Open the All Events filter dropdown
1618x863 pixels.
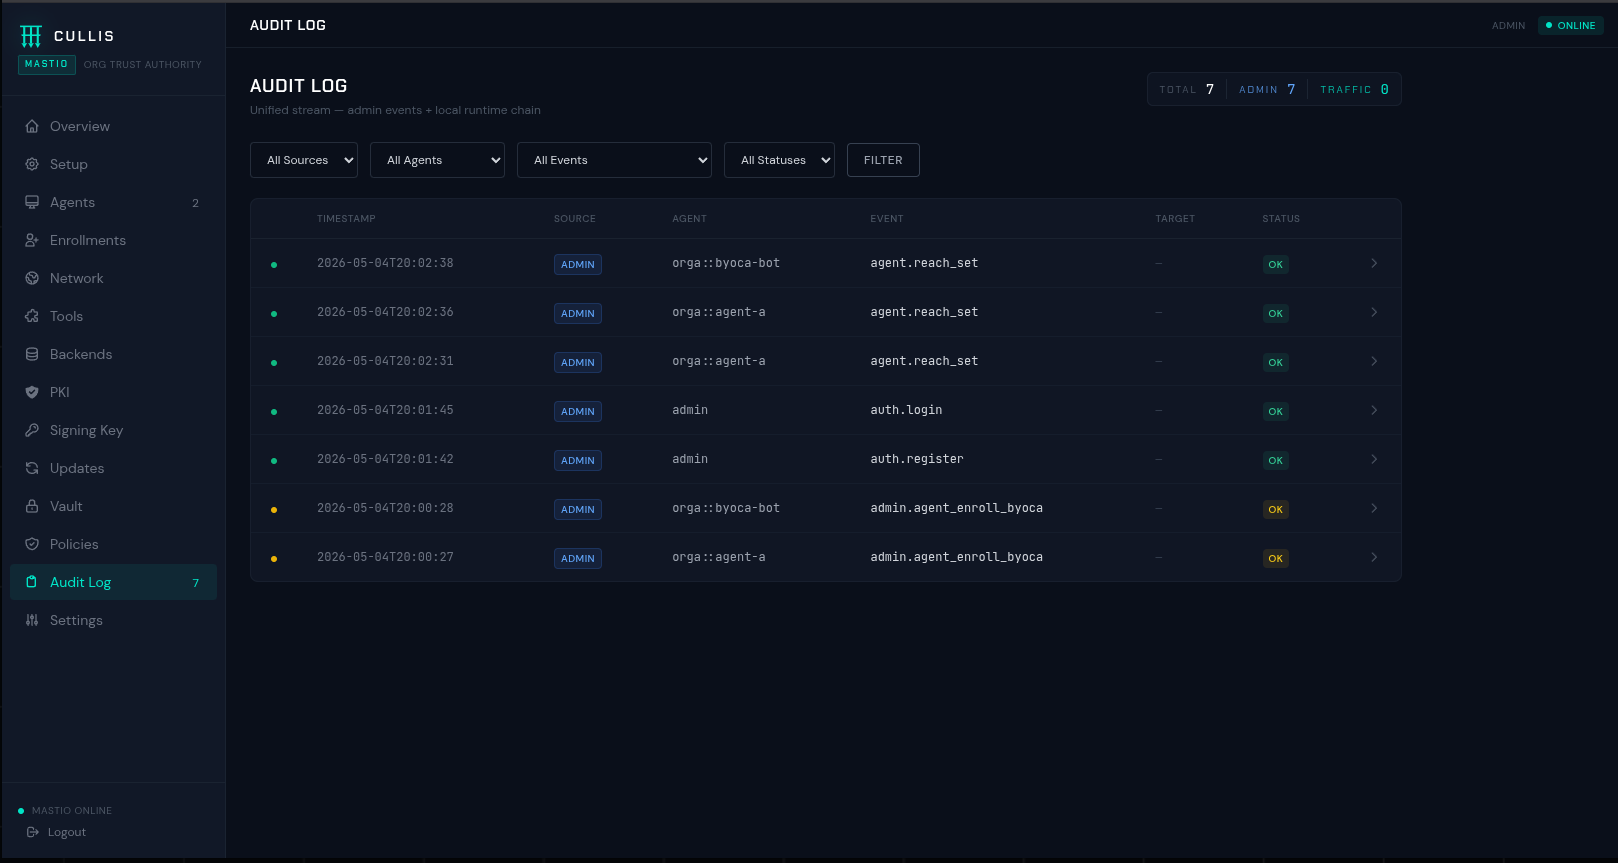[614, 160]
